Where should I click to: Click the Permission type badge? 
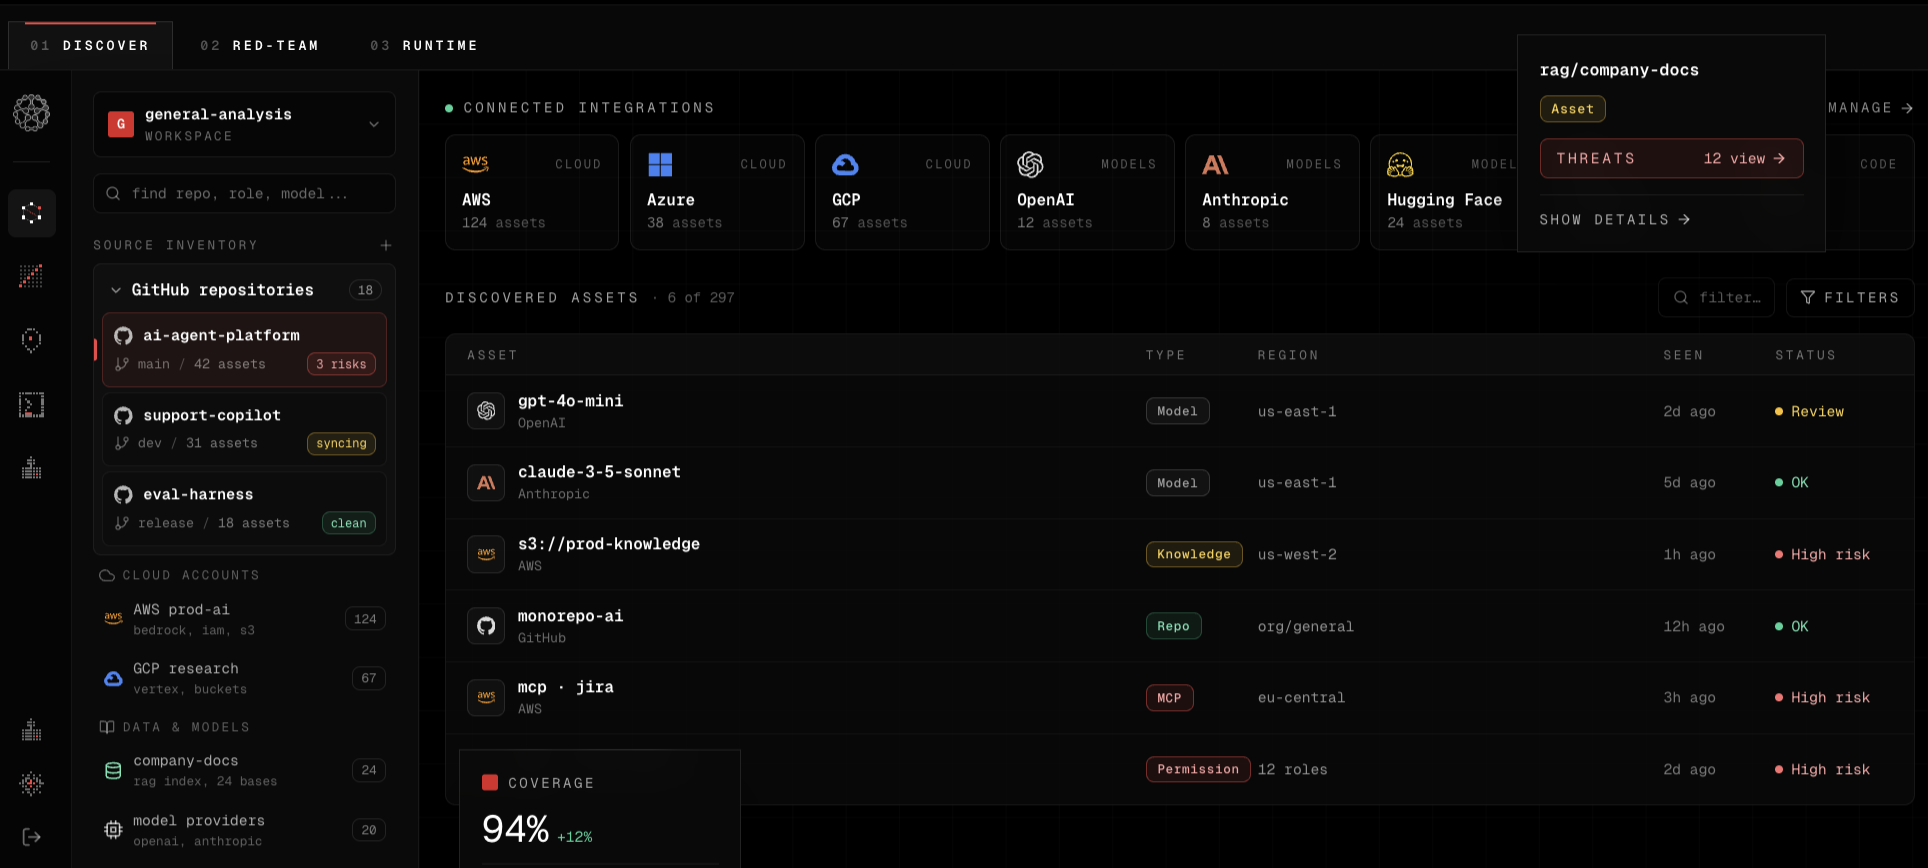coord(1197,769)
